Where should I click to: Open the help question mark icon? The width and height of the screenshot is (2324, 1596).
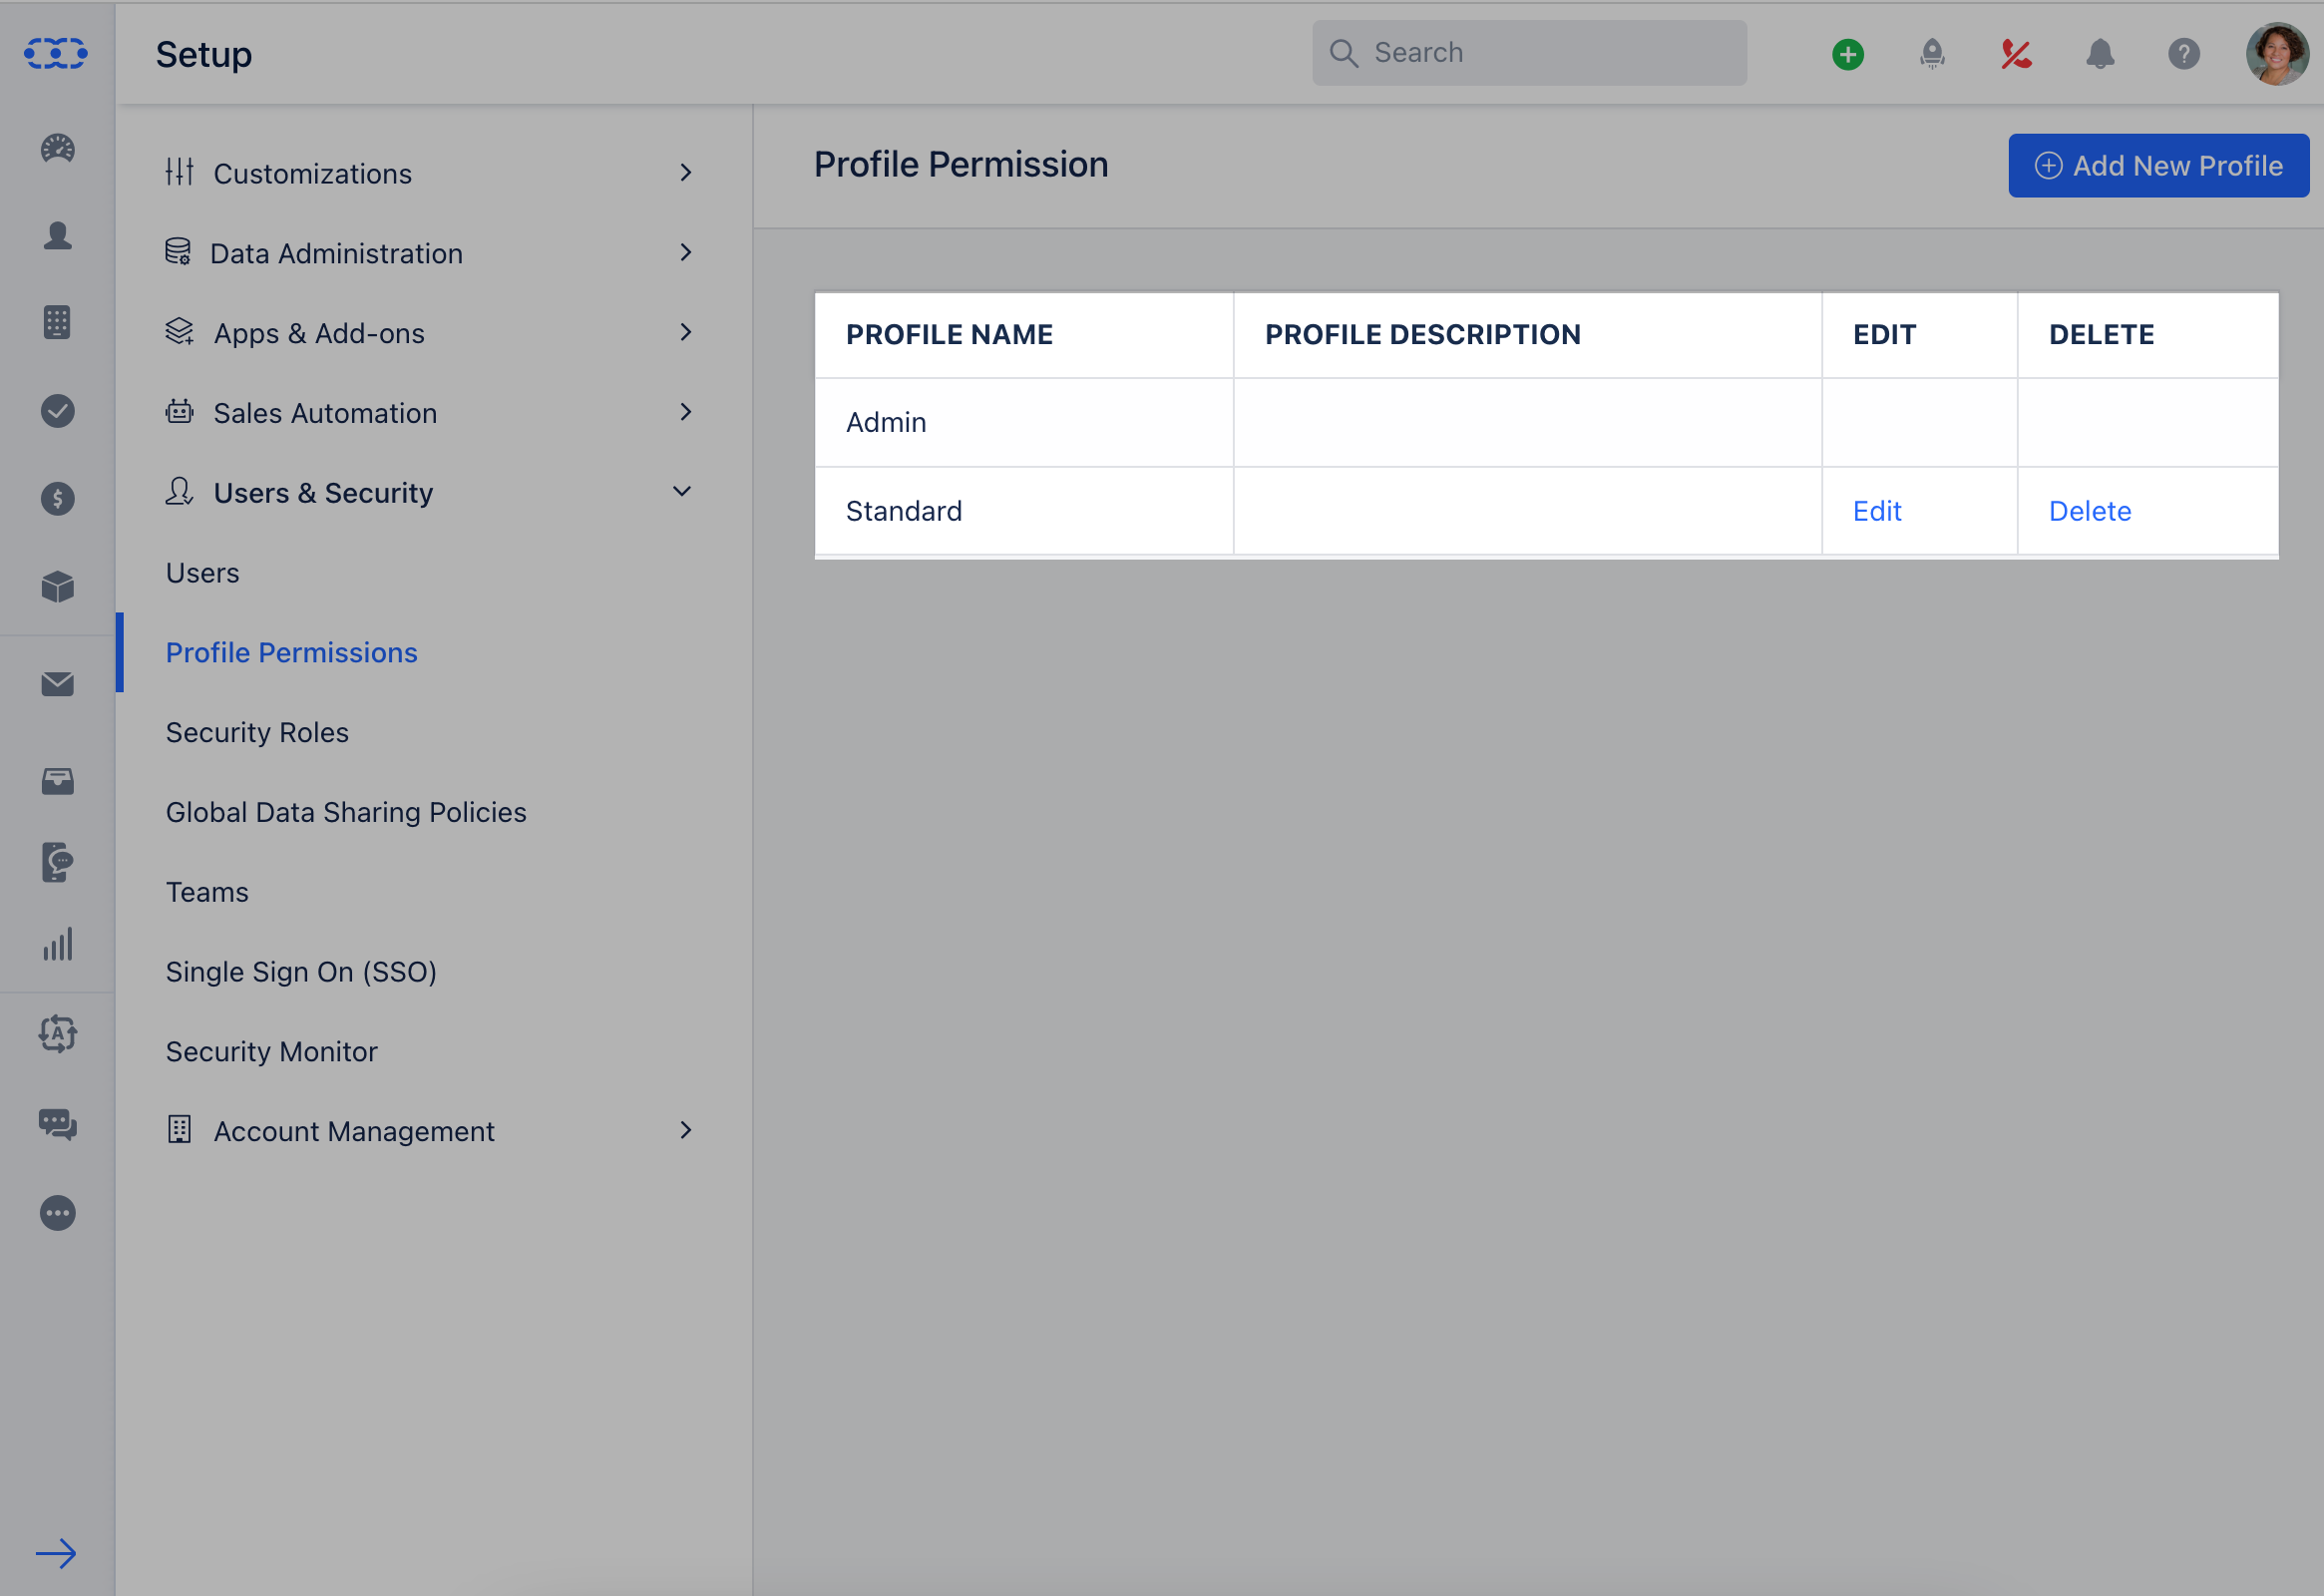point(2184,54)
